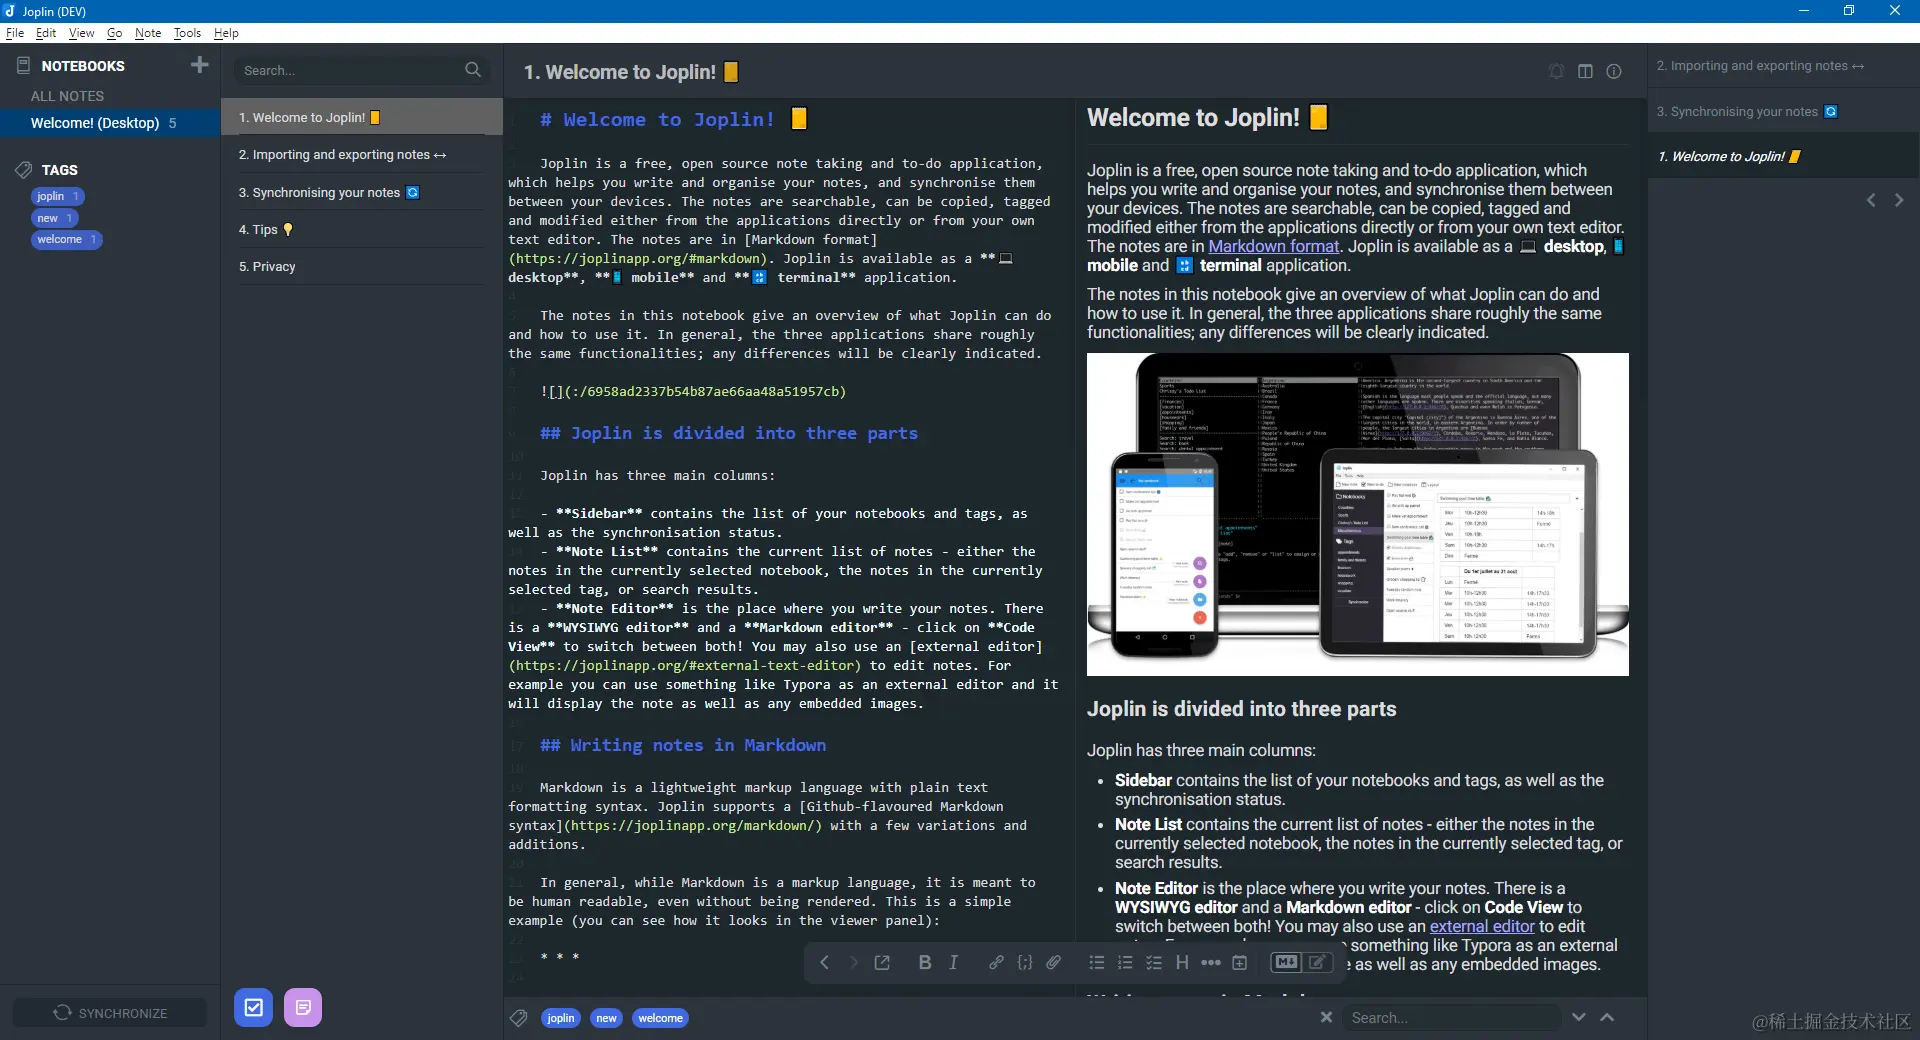Click the search magnifier icon in the note list
The width and height of the screenshot is (1920, 1040).
(x=473, y=70)
